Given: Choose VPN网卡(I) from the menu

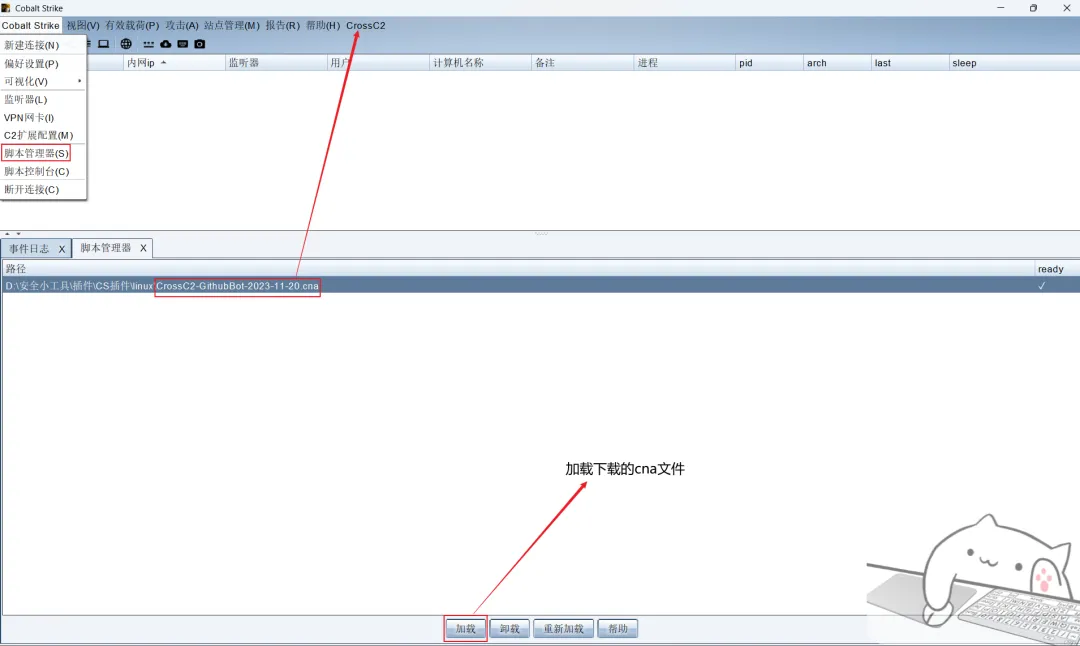Looking at the screenshot, I should point(43,118).
